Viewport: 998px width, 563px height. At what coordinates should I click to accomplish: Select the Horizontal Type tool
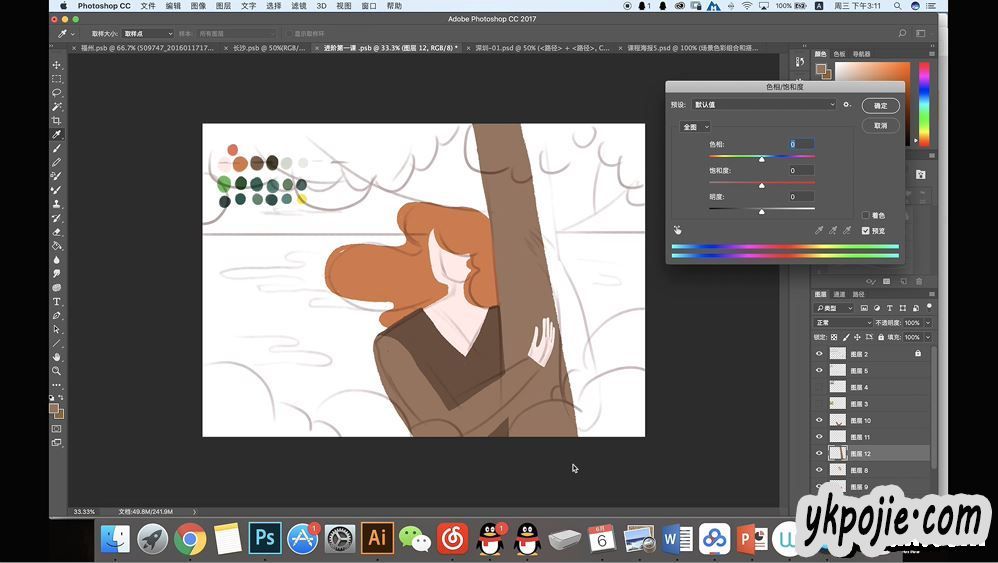click(57, 301)
